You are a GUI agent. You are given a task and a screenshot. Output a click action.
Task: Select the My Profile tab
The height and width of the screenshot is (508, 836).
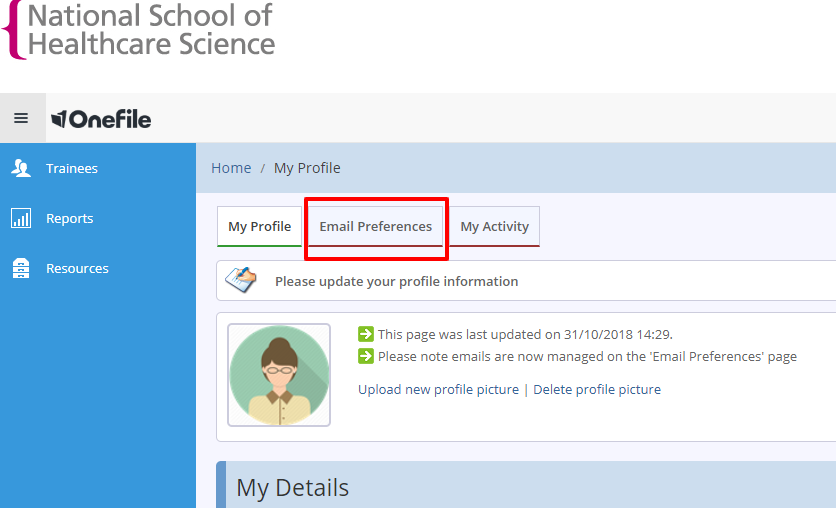(260, 227)
